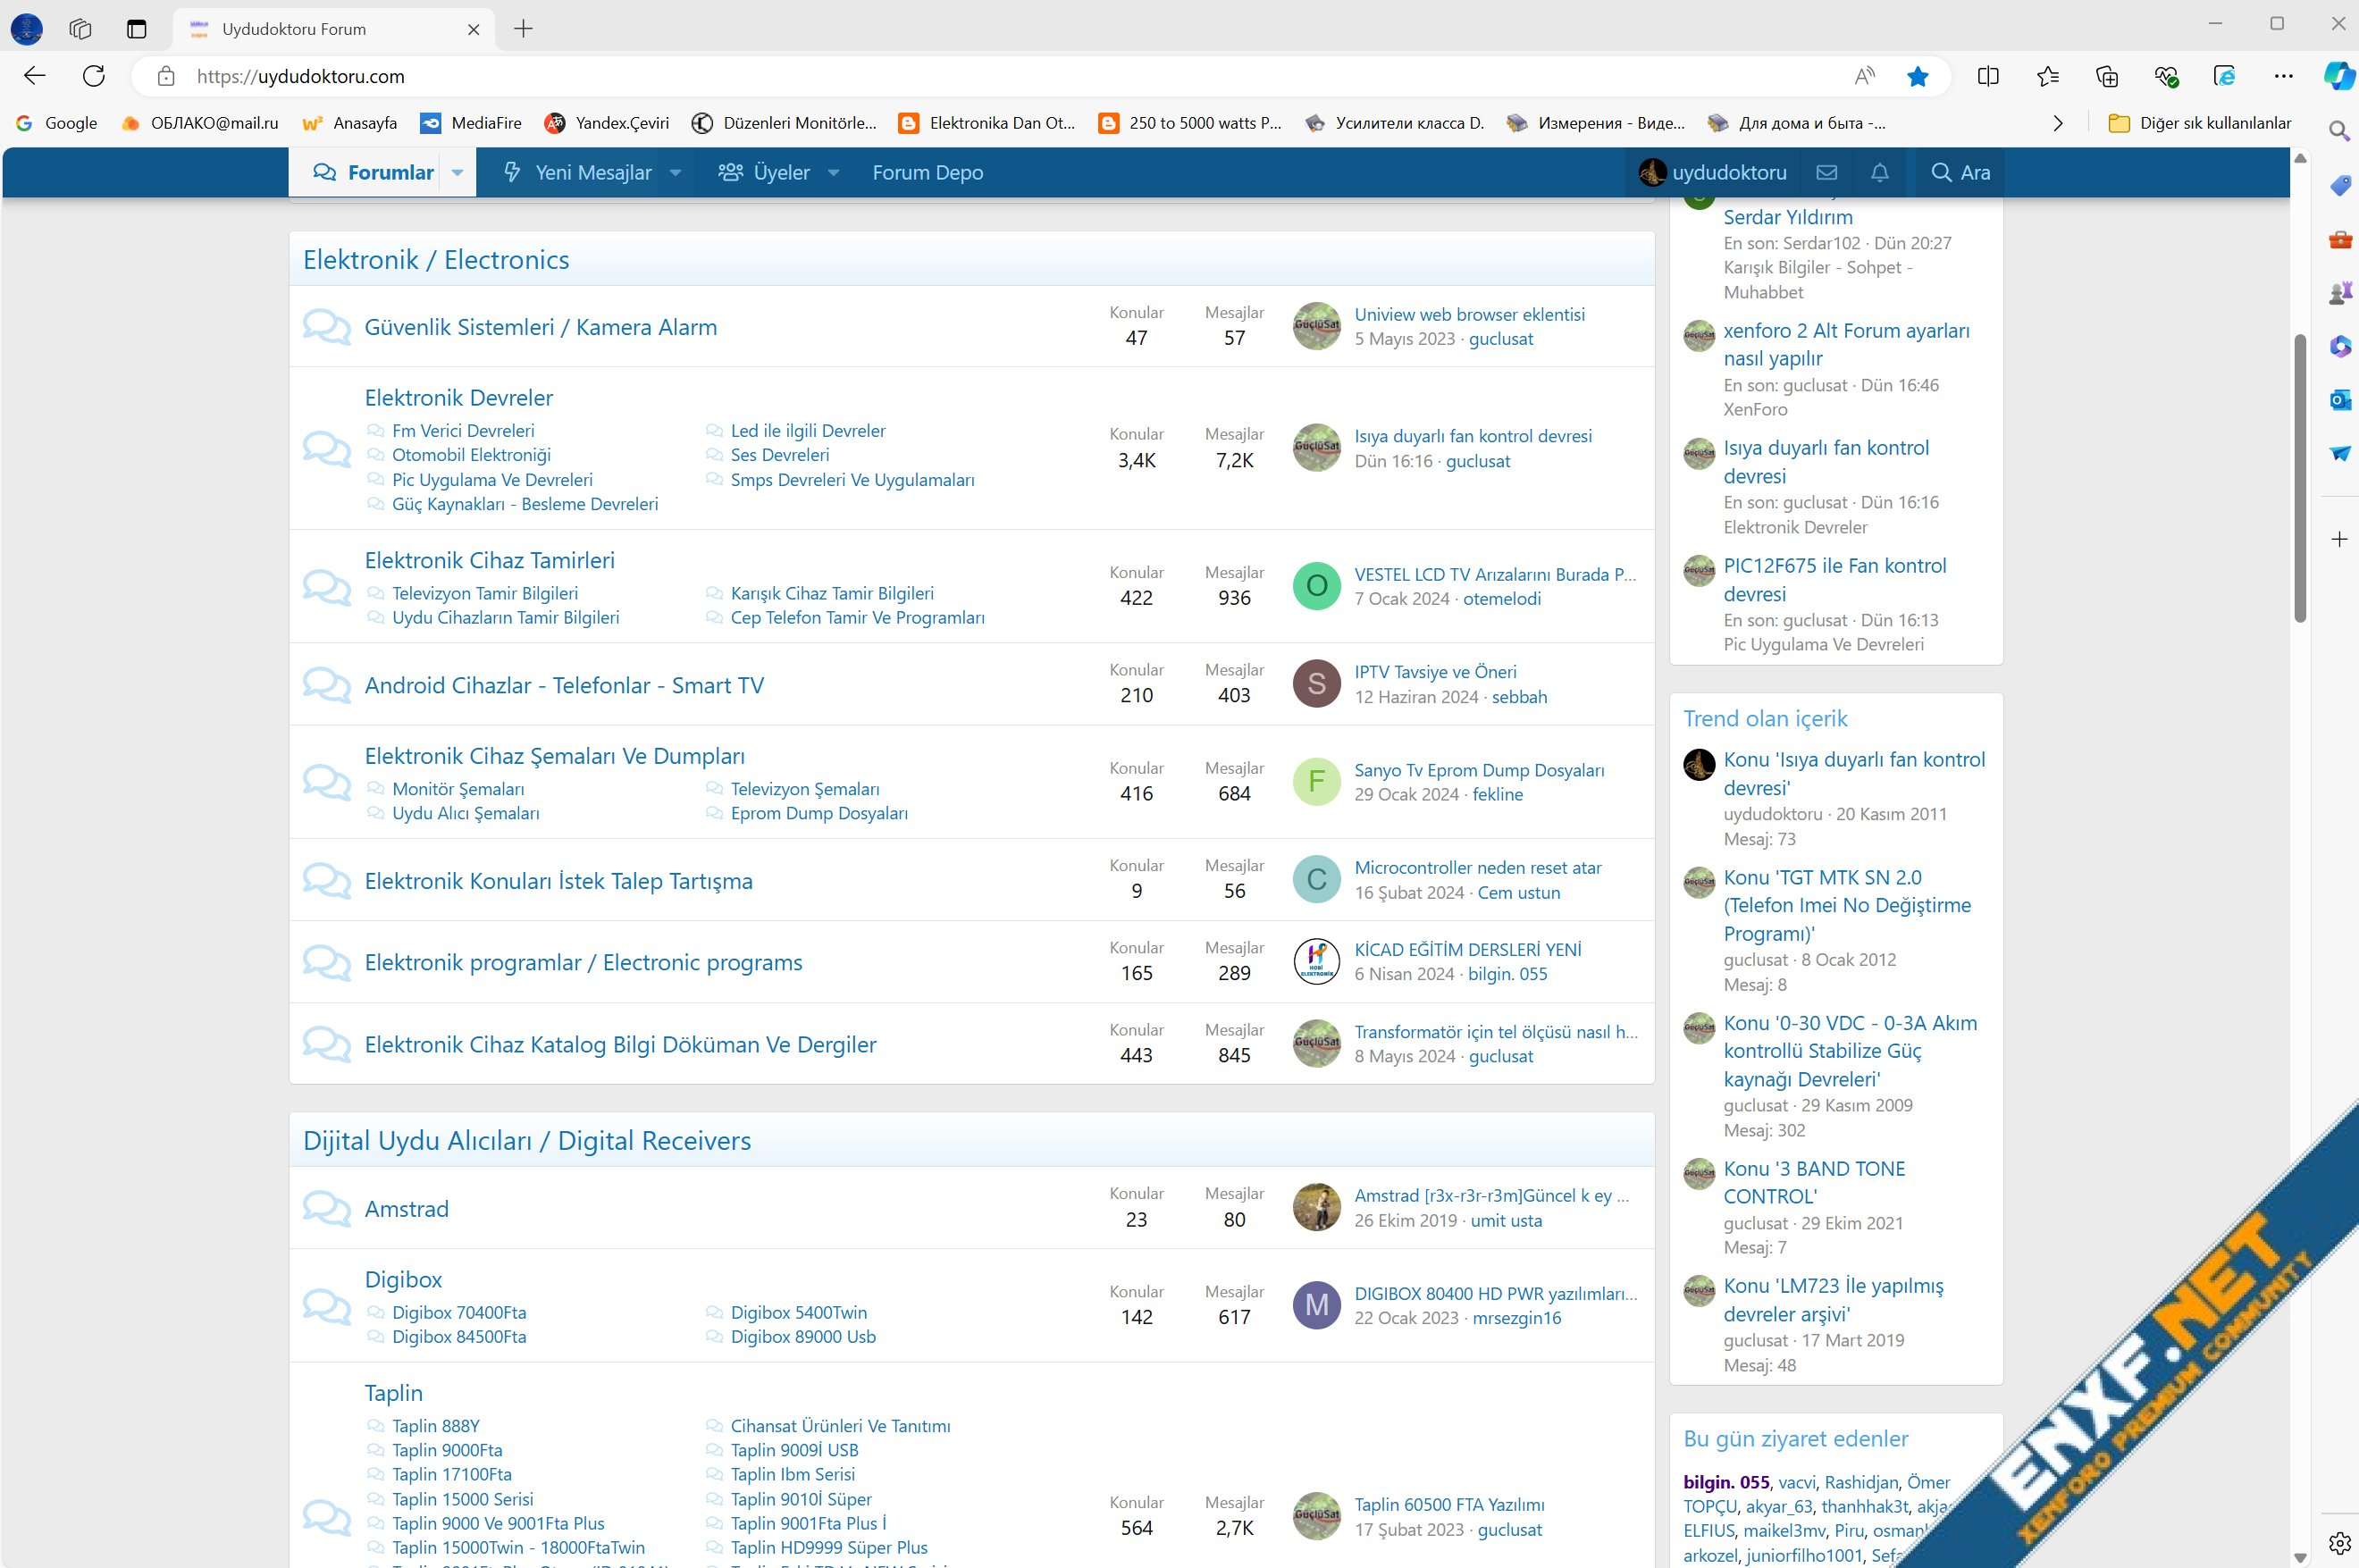Open IPTV Tavsiye ve Öneri thread
Screen dimensions: 2359x1568
click(1435, 672)
